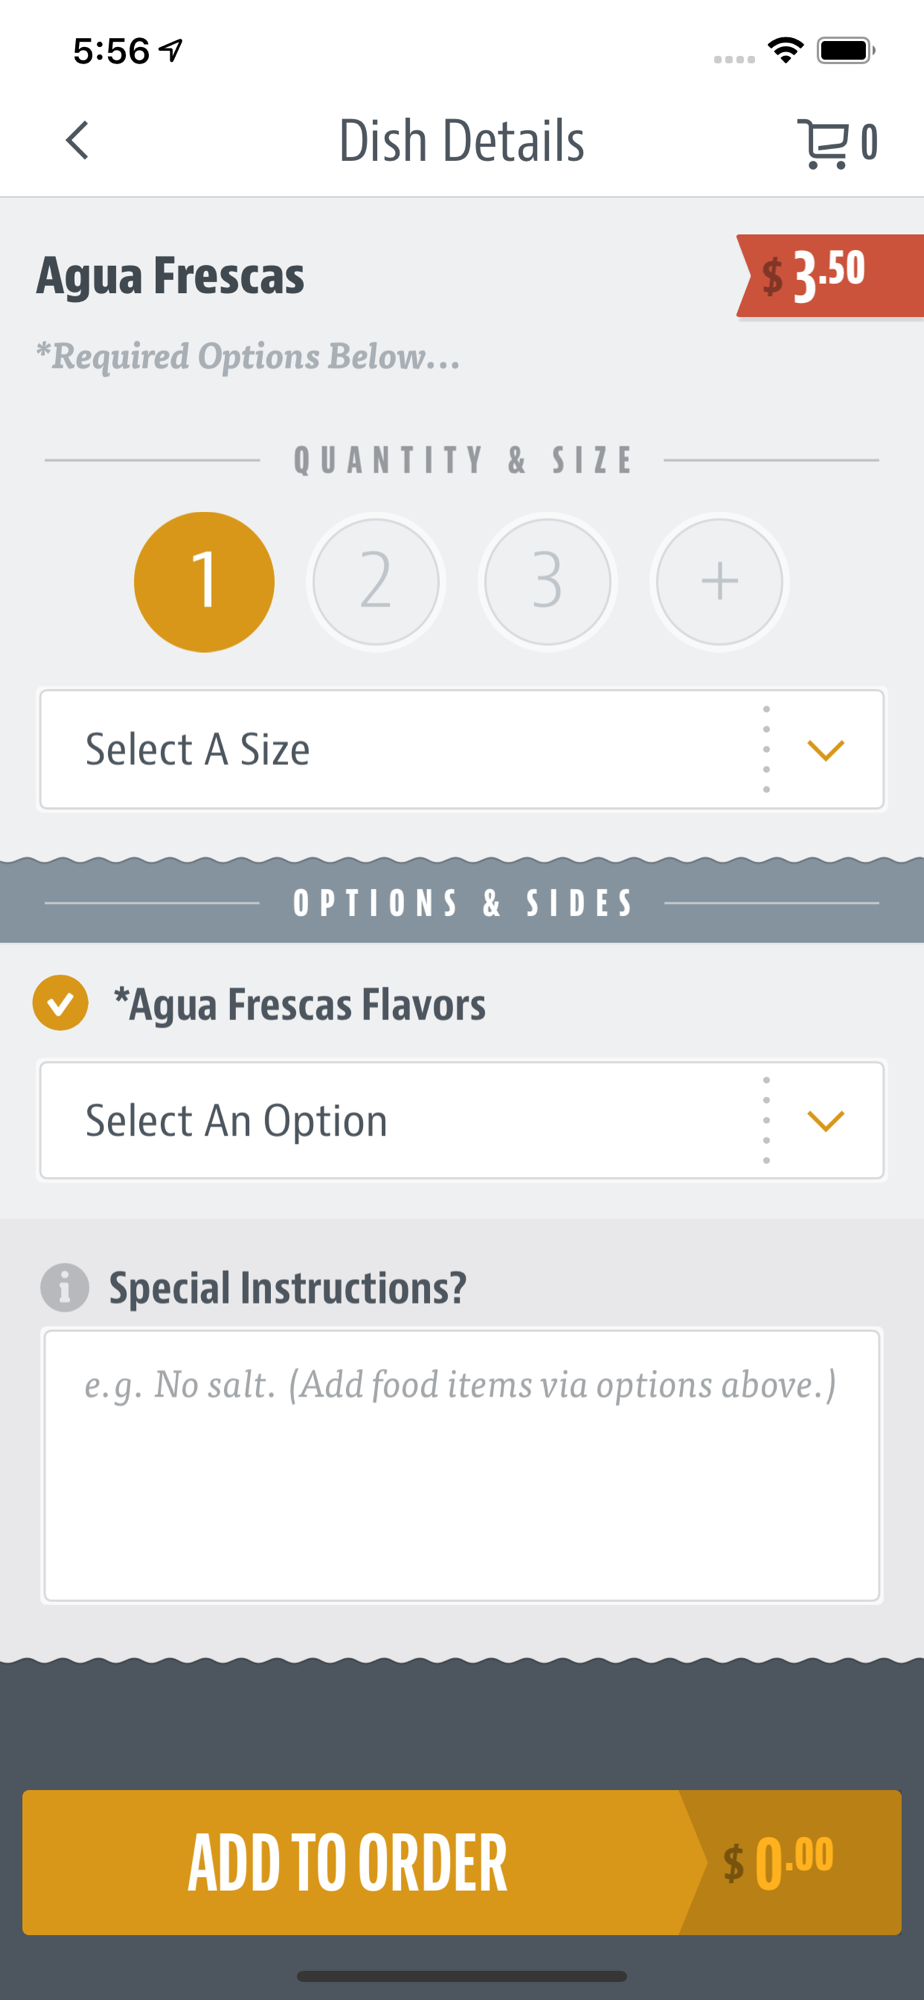Click the chevron arrow in size selector

click(x=826, y=750)
